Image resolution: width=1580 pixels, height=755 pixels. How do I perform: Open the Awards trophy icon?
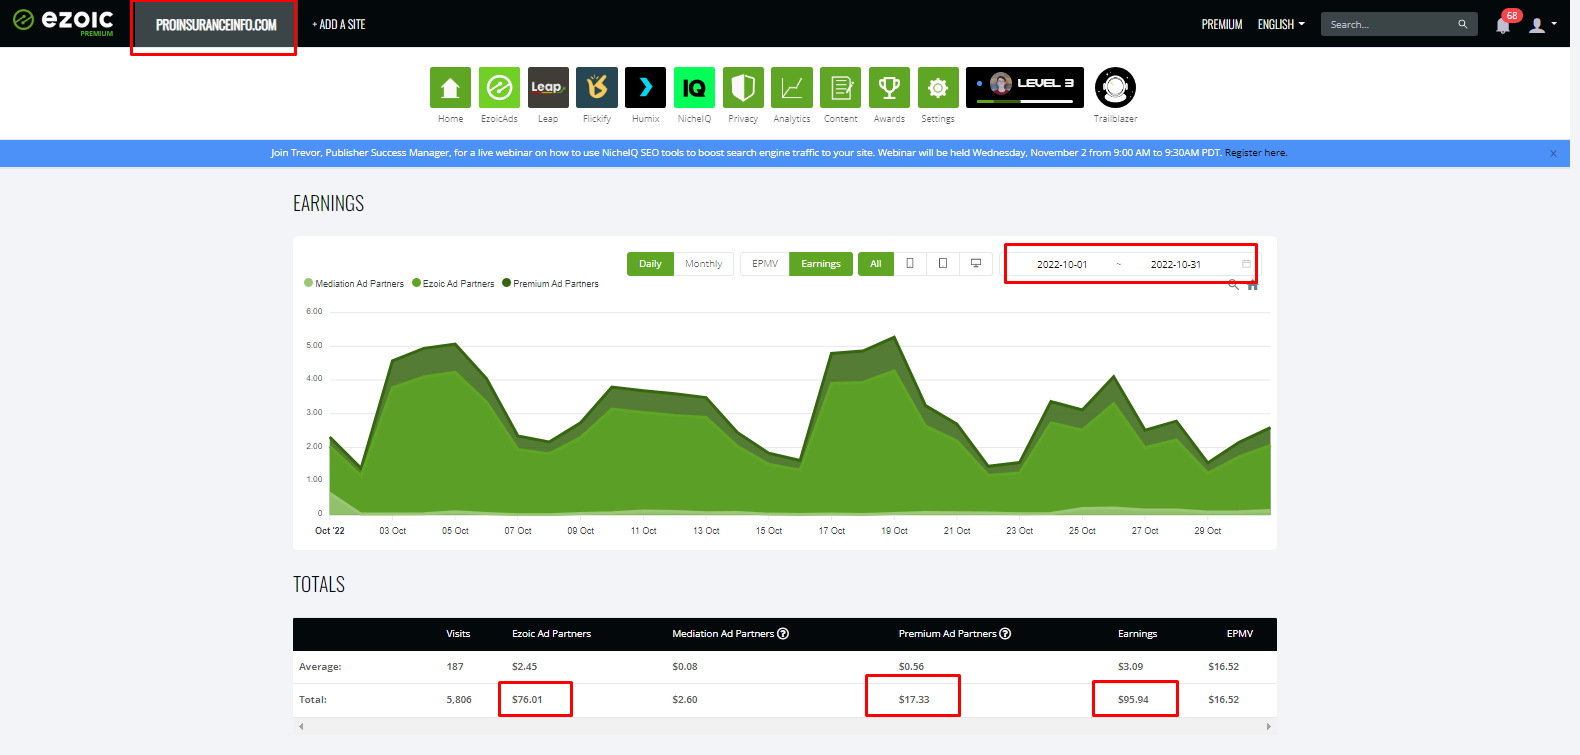tap(889, 88)
